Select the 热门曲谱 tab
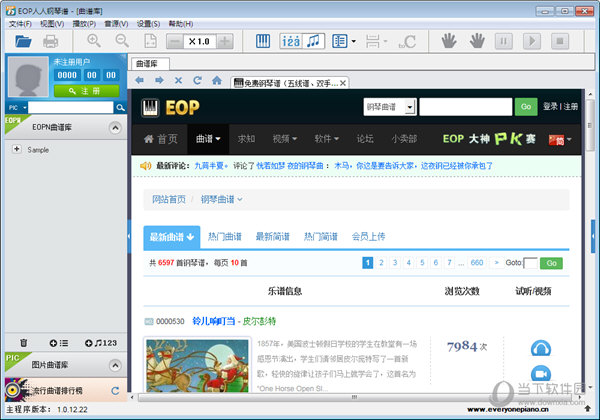Viewport: 600px width, 420px height. (x=225, y=237)
